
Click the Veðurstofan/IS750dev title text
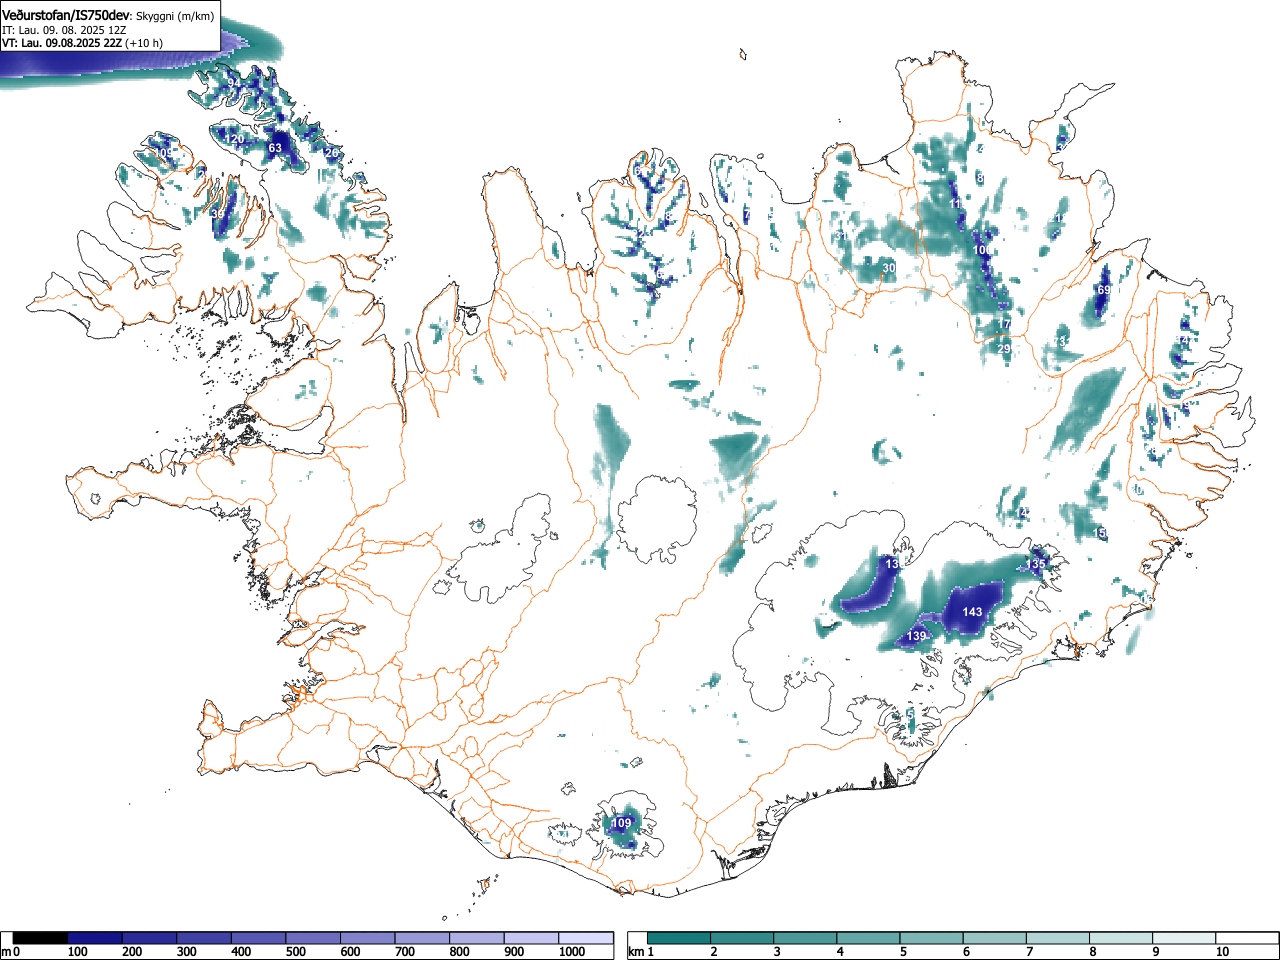66,14
